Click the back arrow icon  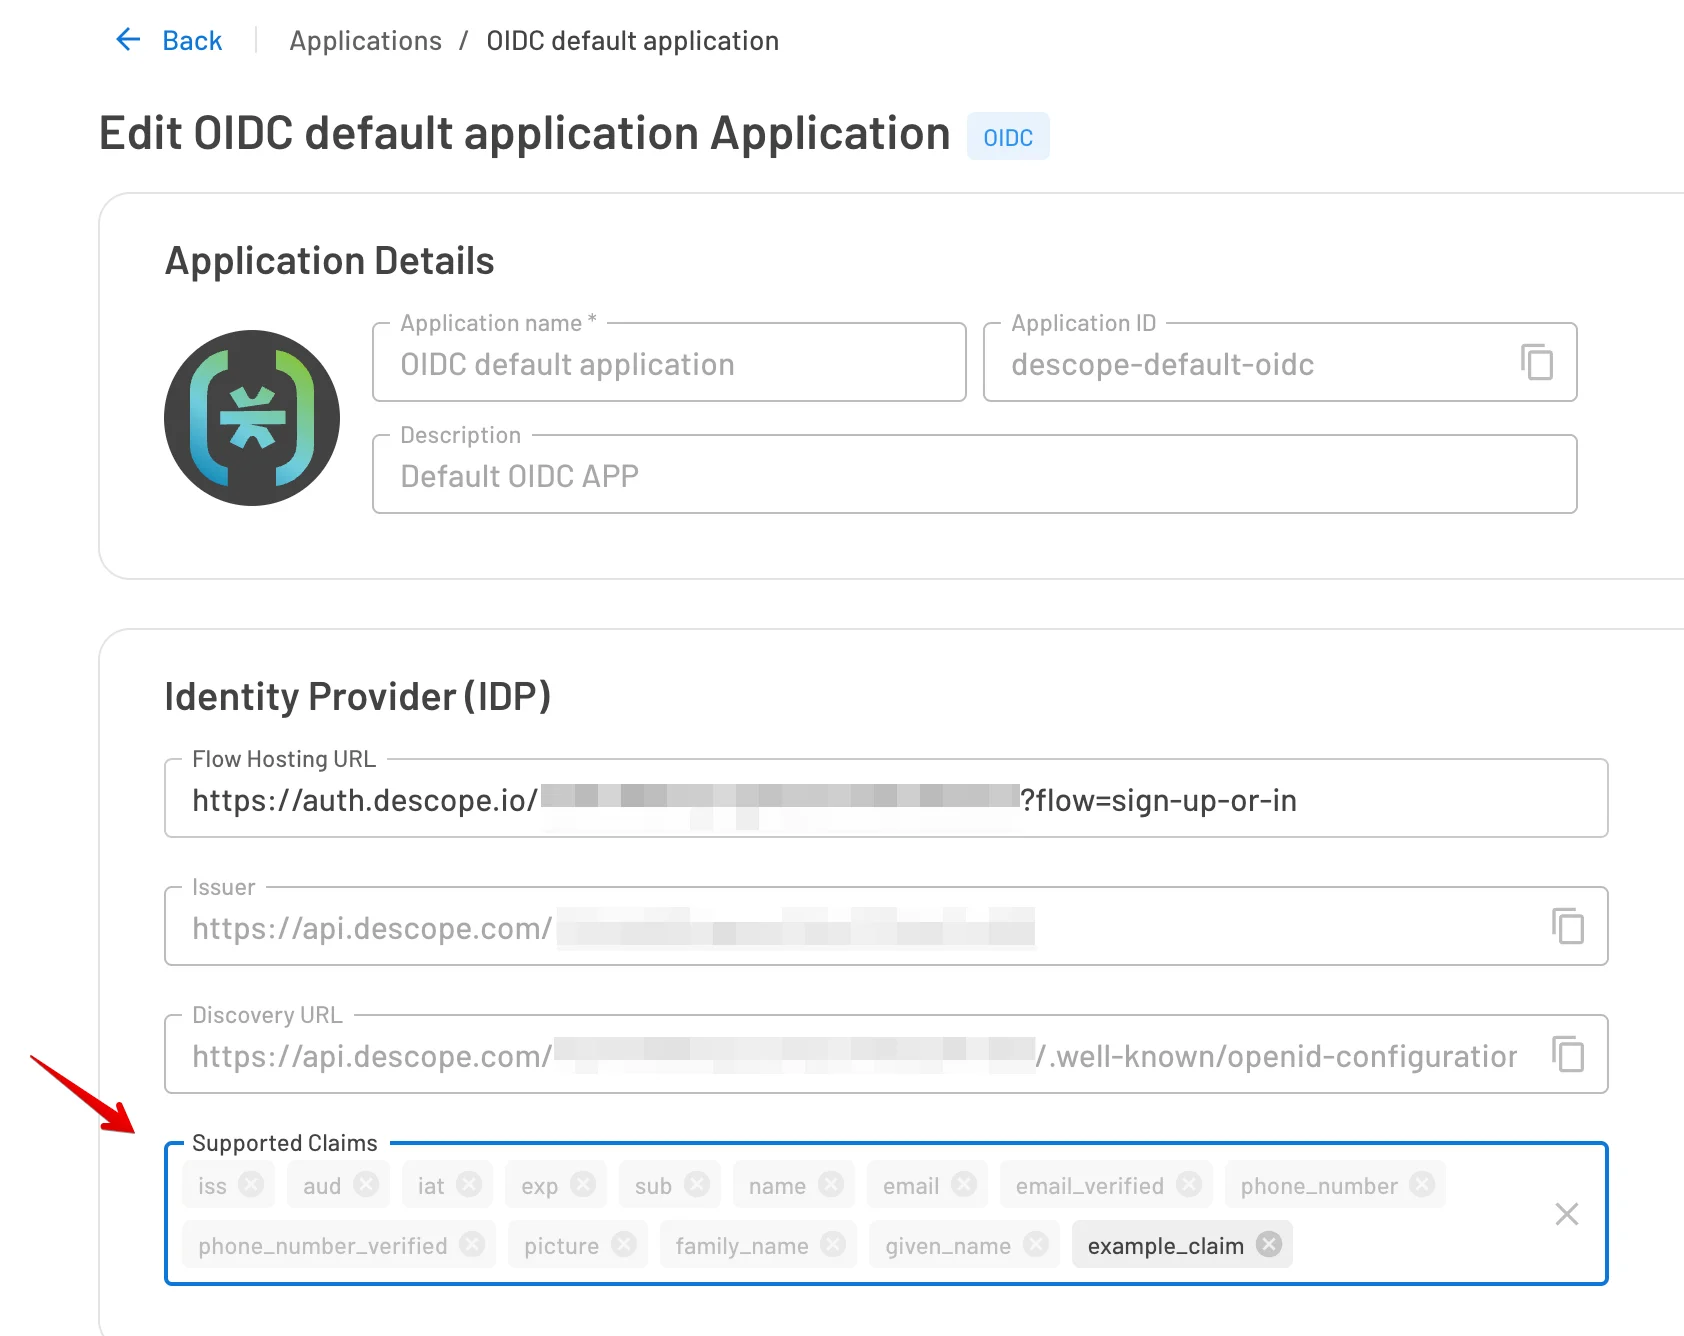[126, 39]
